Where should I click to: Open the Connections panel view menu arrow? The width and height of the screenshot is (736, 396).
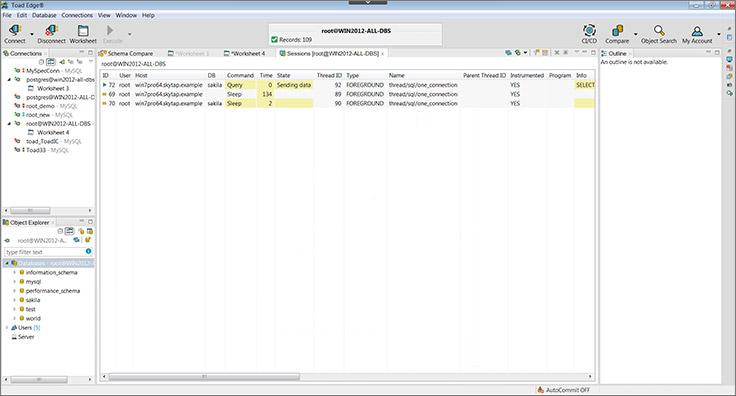point(91,61)
